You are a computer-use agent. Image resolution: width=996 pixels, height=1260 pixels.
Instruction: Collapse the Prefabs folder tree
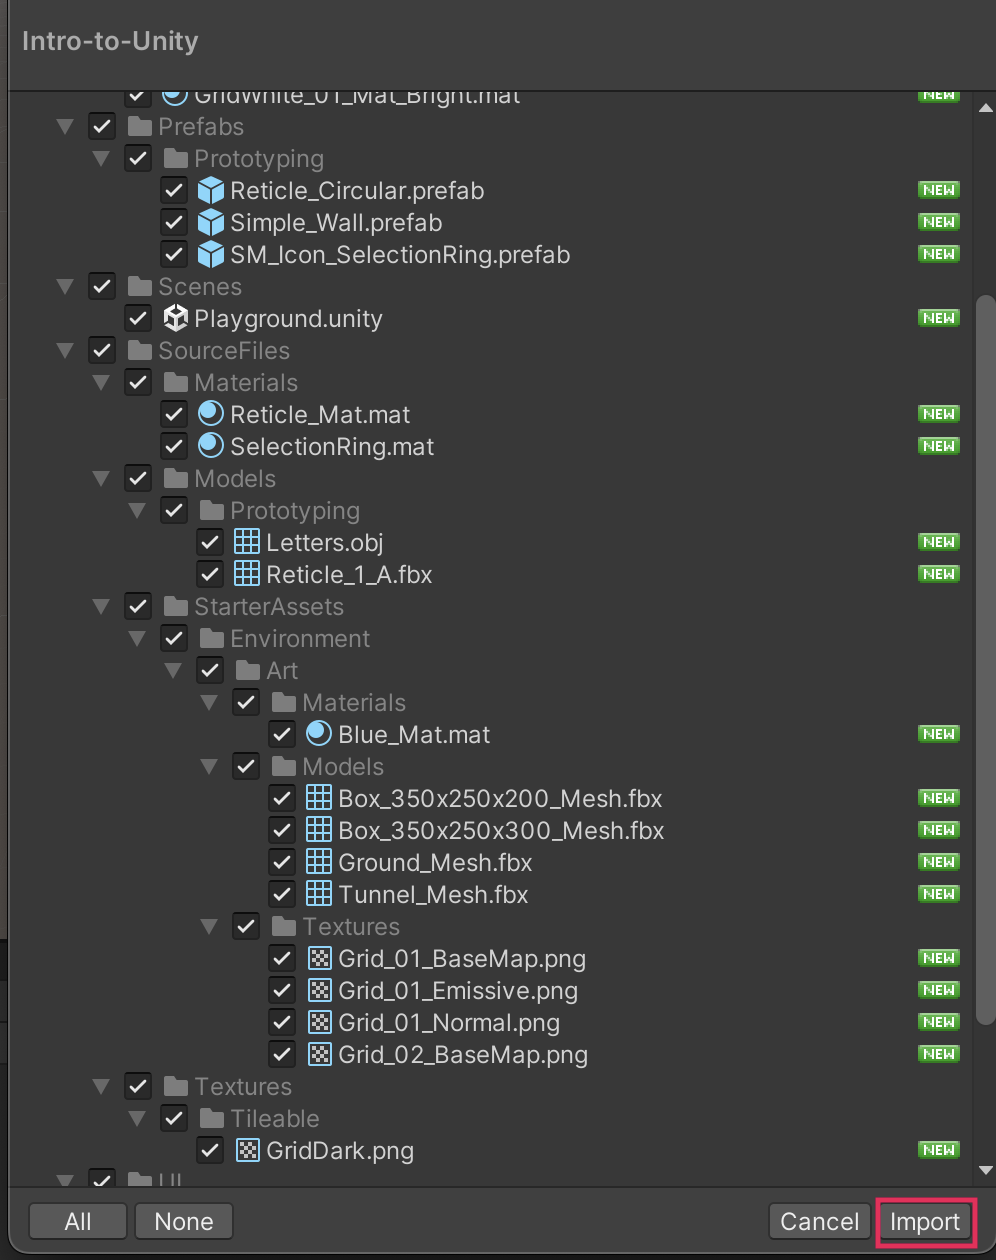tap(66, 127)
